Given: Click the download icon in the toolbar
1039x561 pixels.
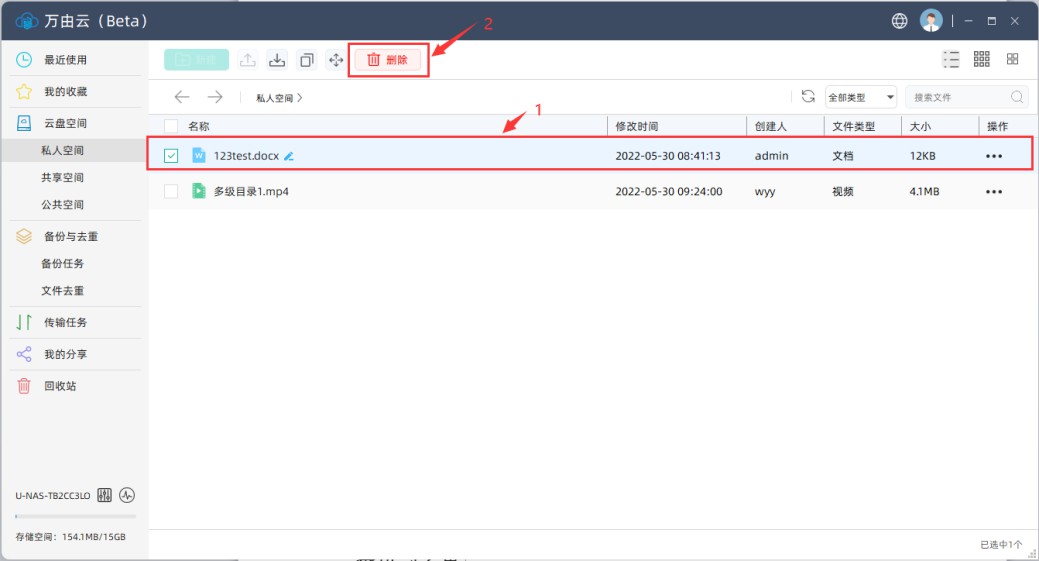Looking at the screenshot, I should (277, 60).
